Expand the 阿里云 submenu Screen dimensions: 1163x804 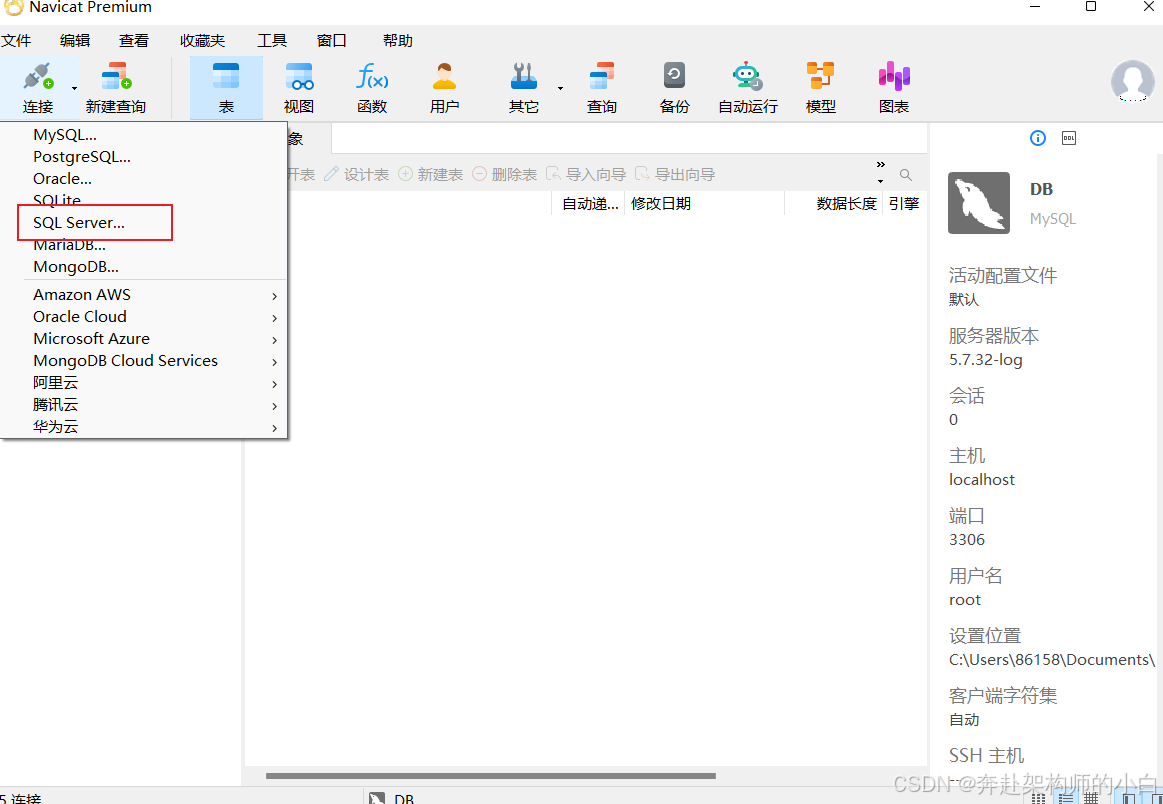(144, 383)
